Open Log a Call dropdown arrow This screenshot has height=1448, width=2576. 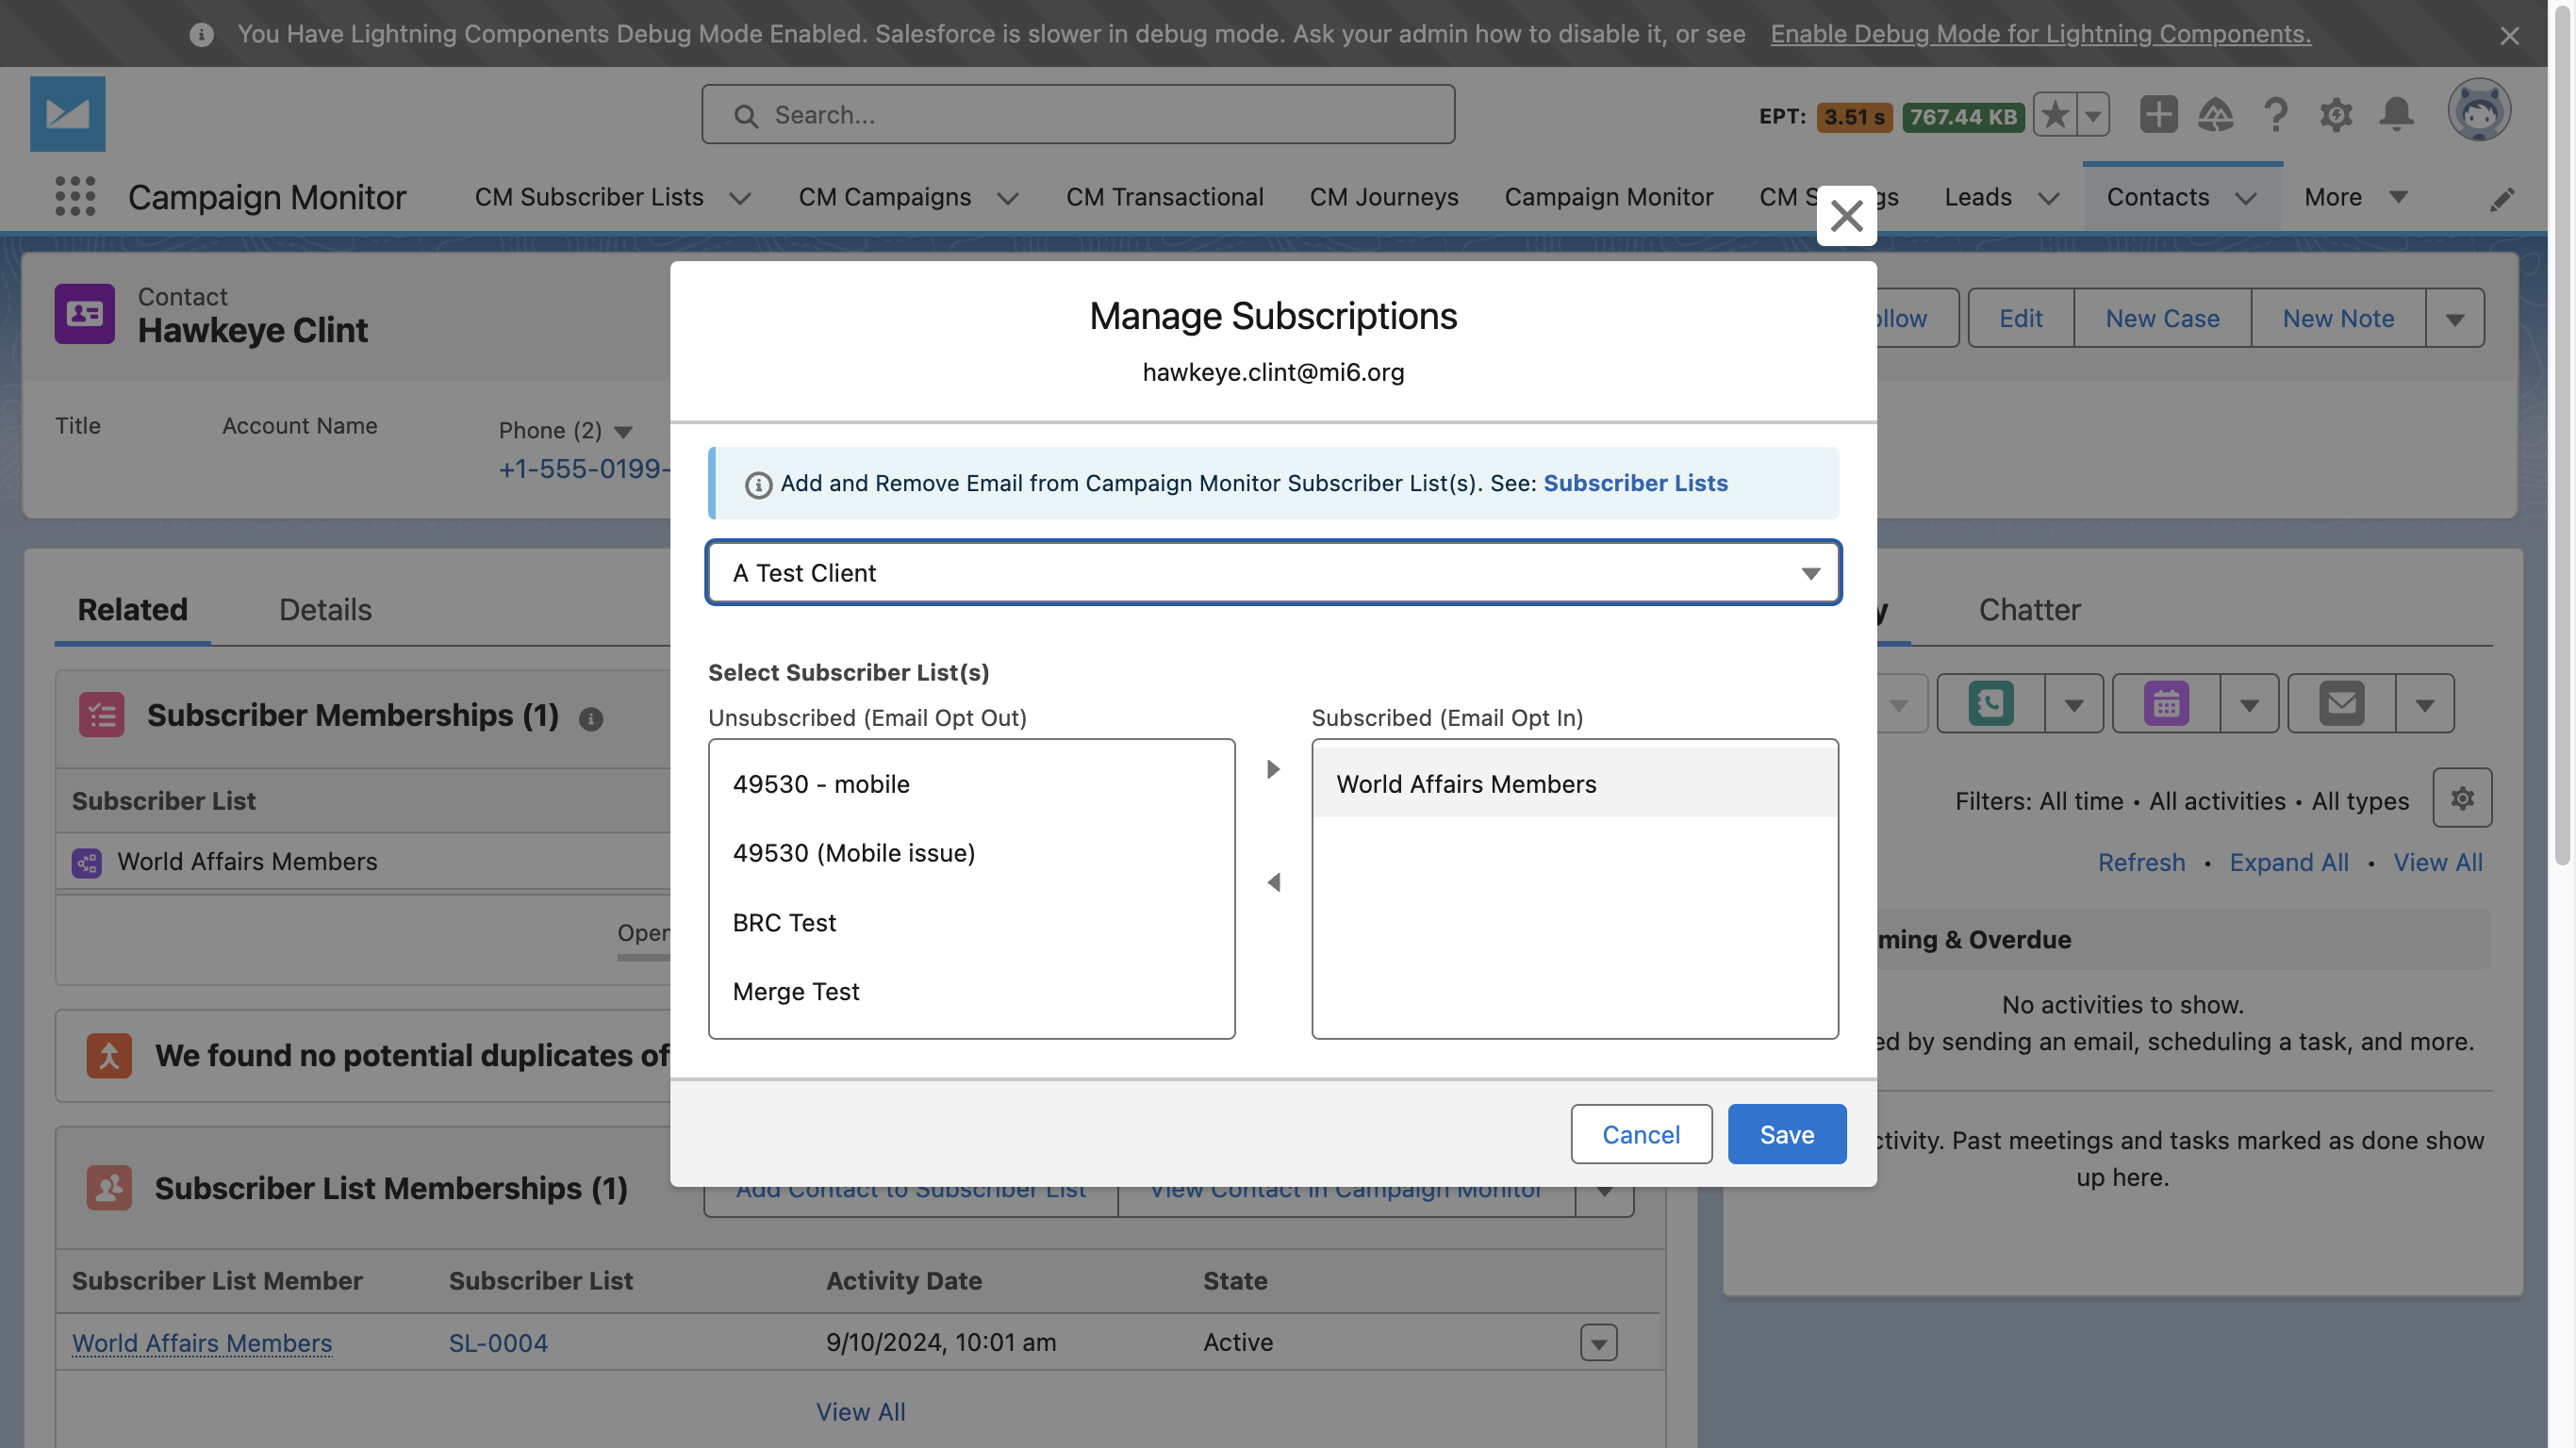click(2074, 704)
